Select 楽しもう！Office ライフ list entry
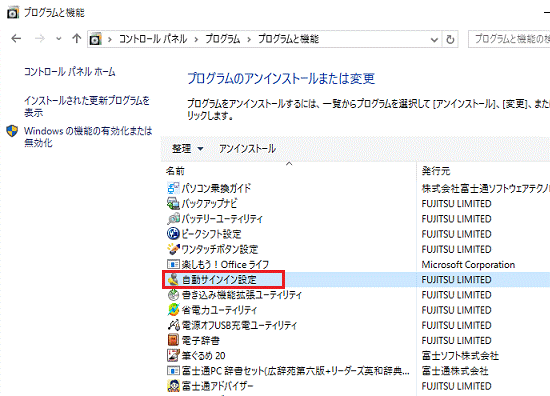This screenshot has width=550, height=396. [225, 264]
